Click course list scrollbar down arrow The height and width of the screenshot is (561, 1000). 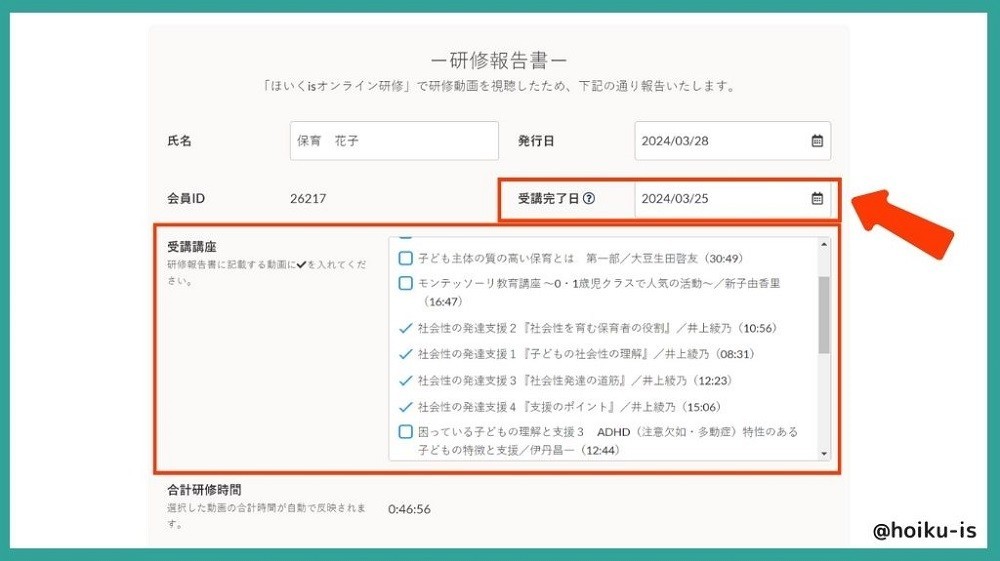824,453
